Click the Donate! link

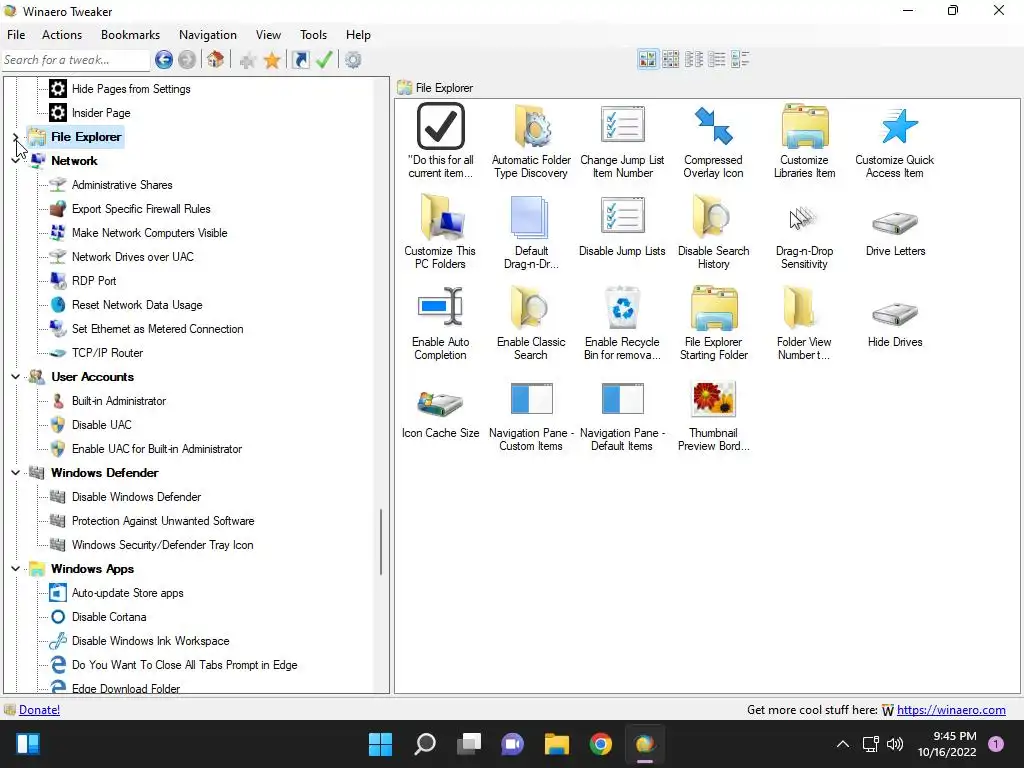[39, 710]
